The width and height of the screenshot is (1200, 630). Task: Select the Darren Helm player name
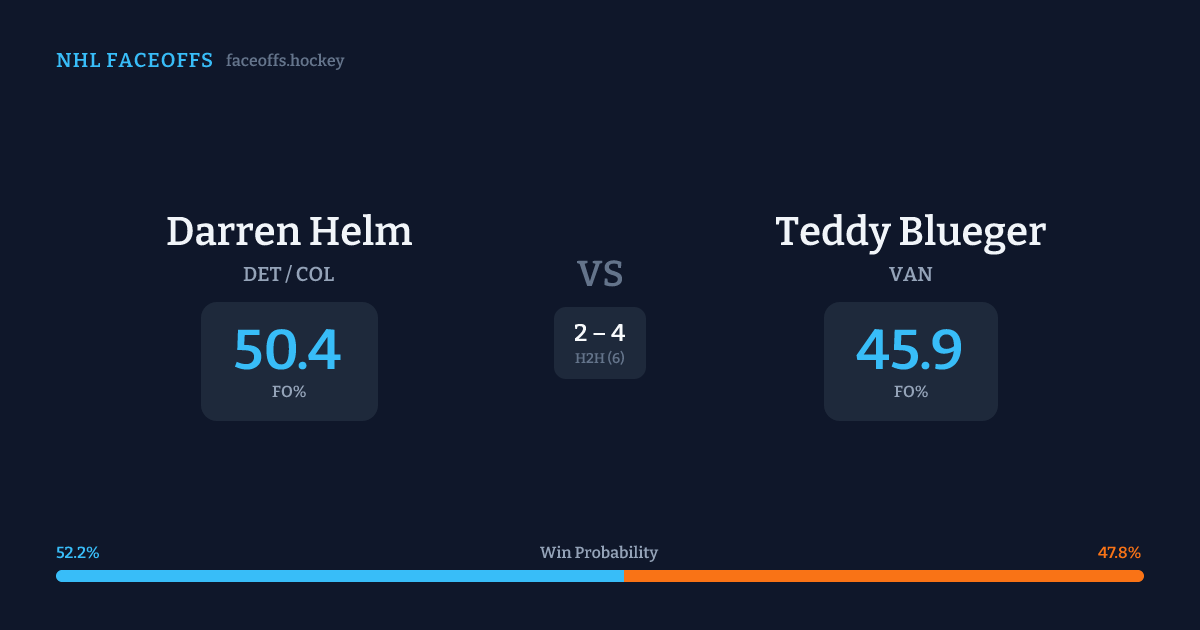click(289, 232)
